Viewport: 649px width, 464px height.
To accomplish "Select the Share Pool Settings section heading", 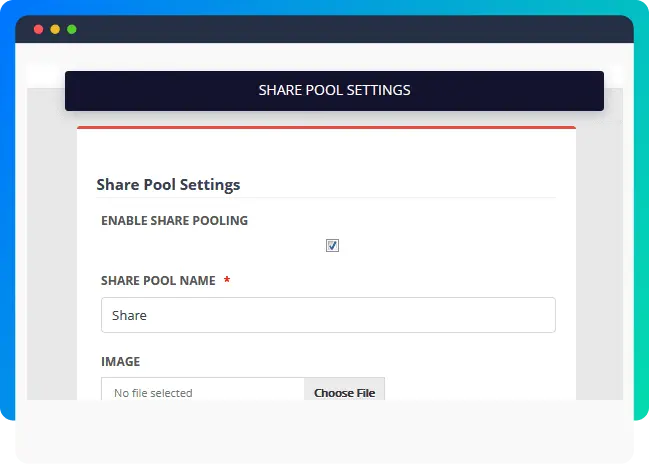I will tap(168, 184).
